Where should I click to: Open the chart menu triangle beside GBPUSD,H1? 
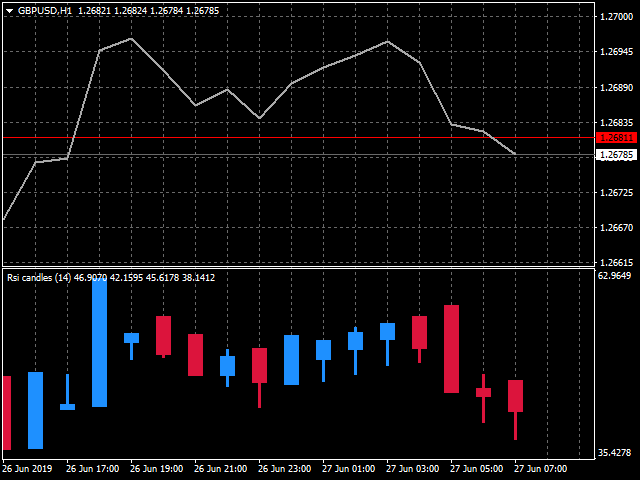click(9, 10)
